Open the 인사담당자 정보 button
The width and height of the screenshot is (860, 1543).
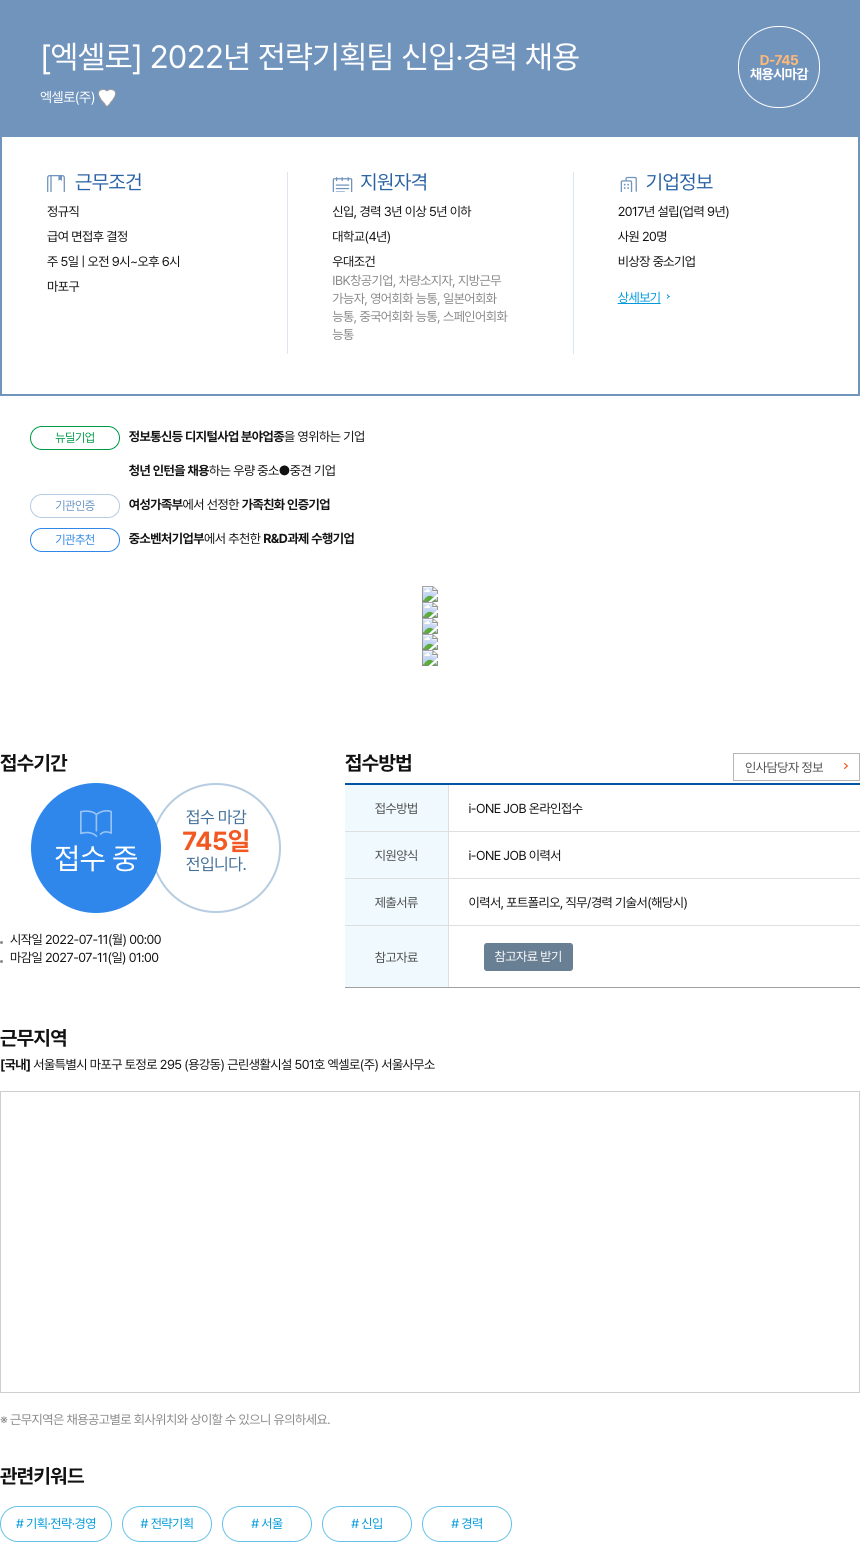796,767
